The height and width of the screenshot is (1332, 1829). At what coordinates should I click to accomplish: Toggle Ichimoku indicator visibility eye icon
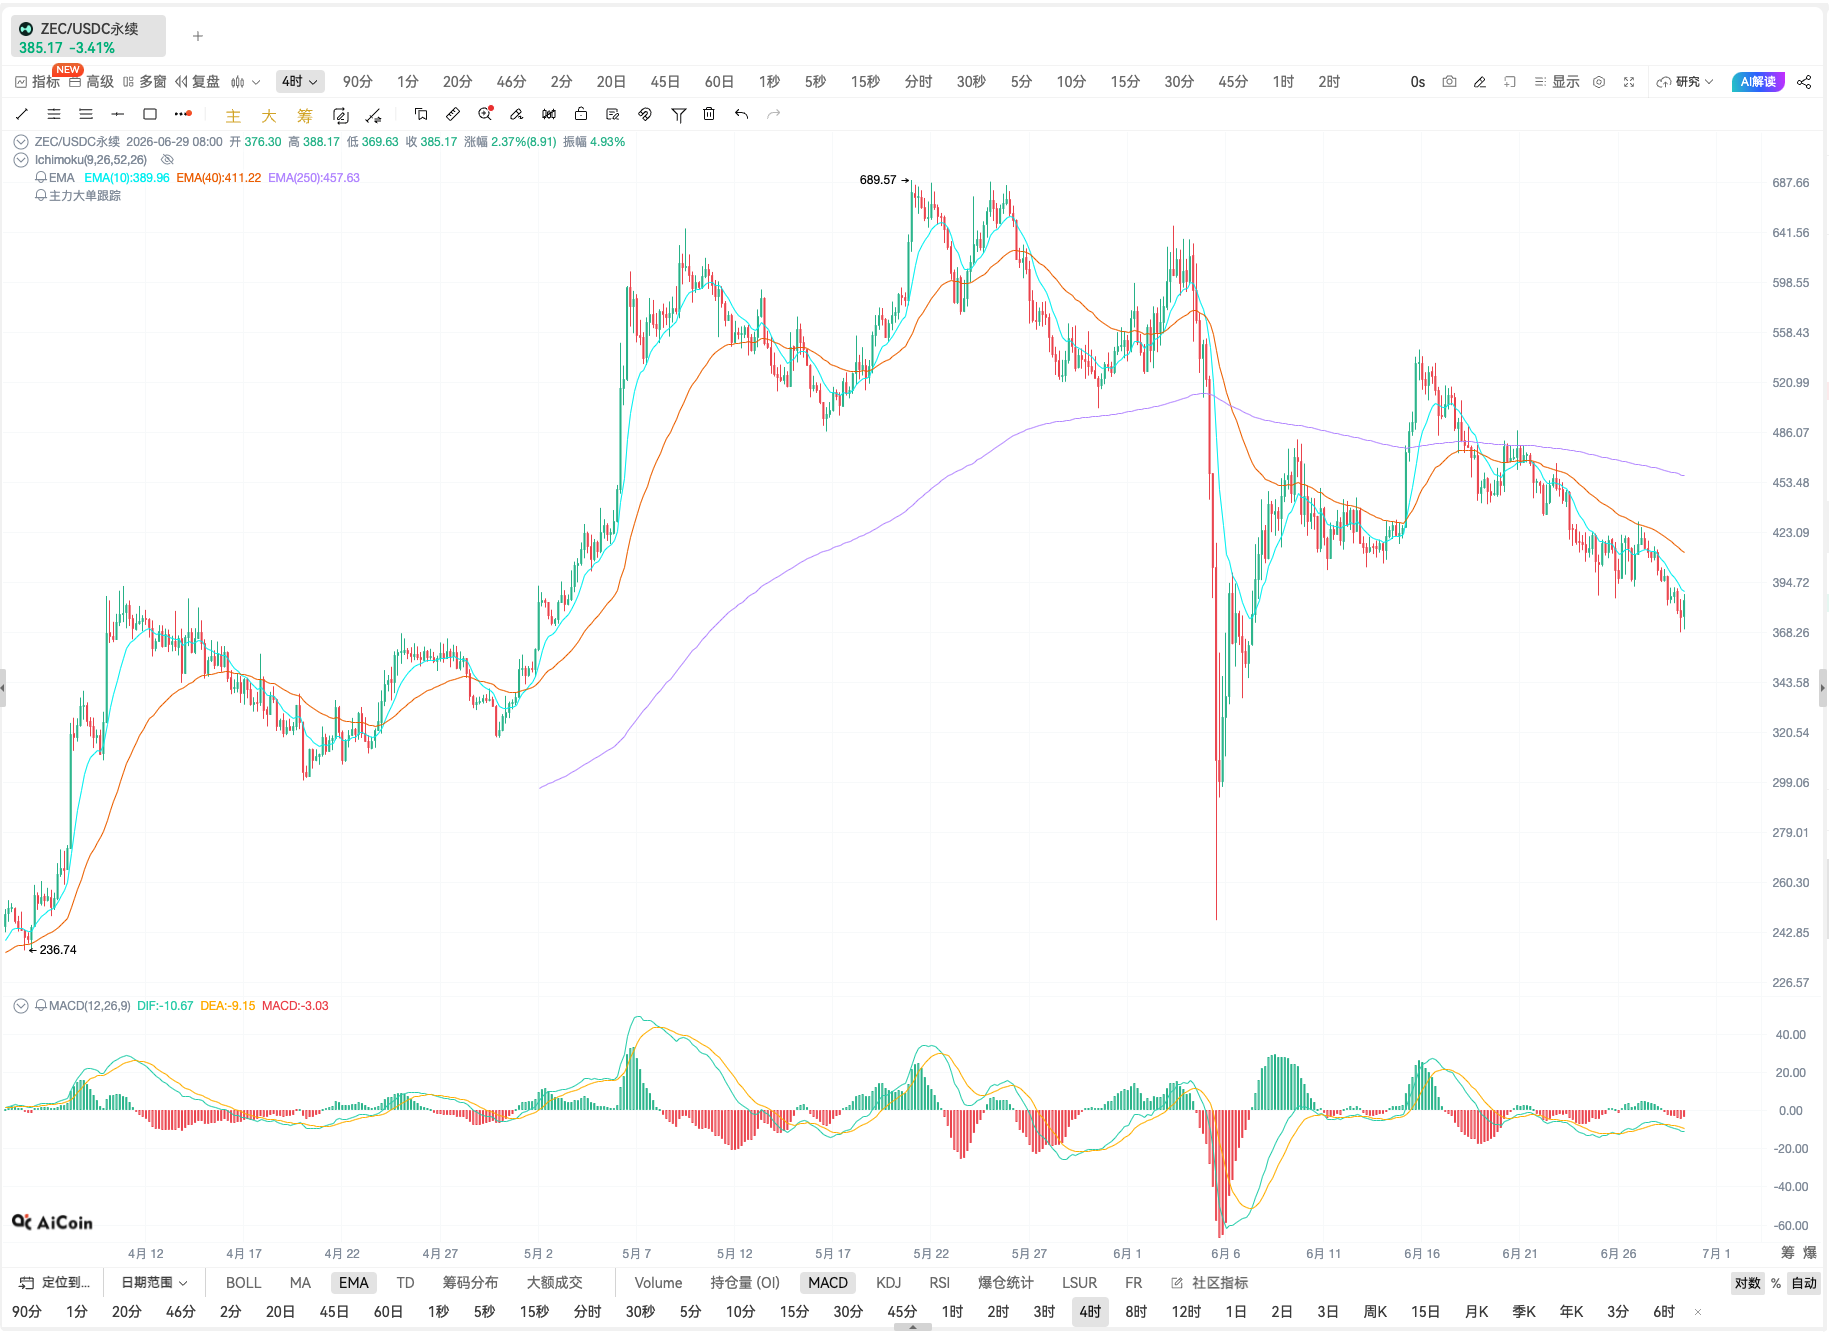[x=168, y=160]
